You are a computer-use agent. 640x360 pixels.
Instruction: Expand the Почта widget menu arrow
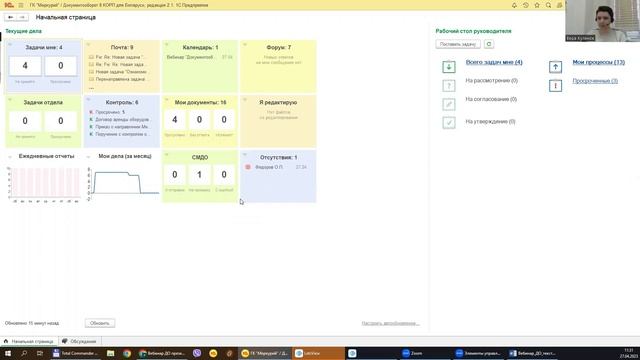(88, 44)
